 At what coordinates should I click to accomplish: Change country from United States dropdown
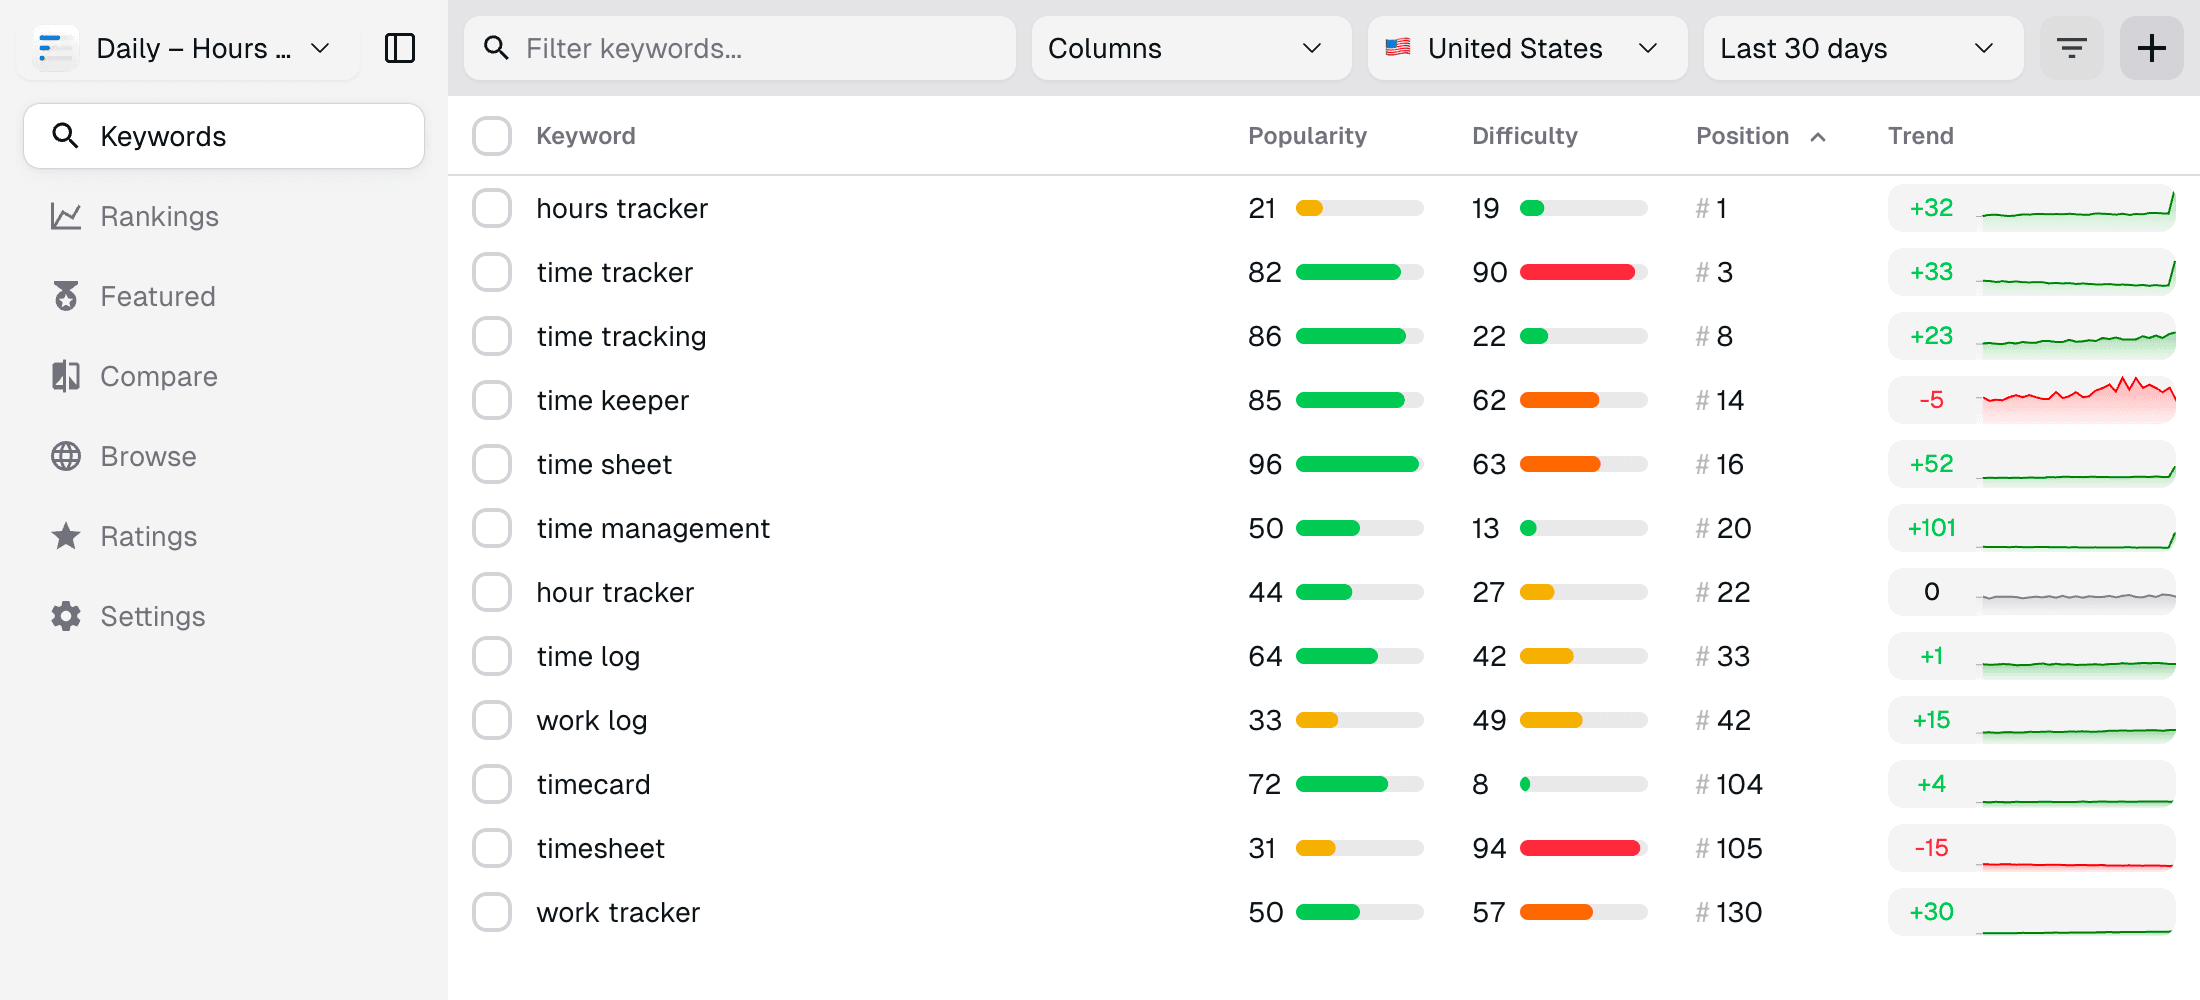pyautogui.click(x=1526, y=47)
